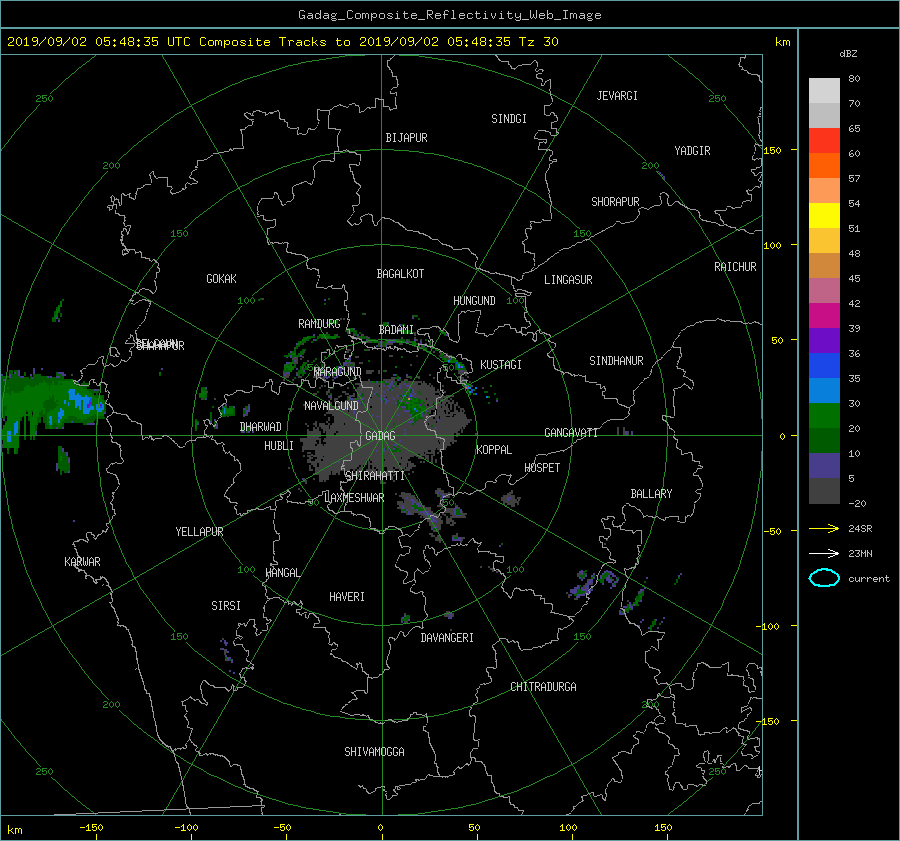Click the SHORAPUR city label

pos(615,202)
